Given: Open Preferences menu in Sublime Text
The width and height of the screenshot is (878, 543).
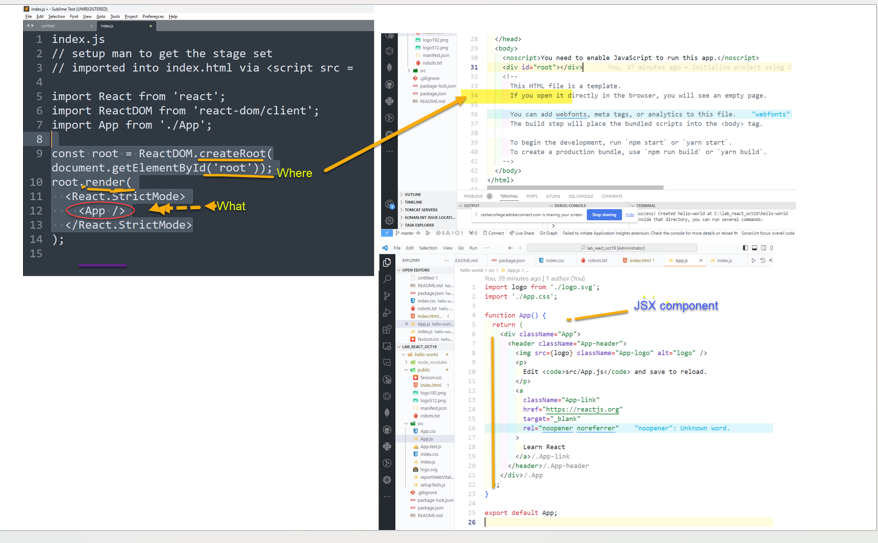Looking at the screenshot, I should [x=153, y=16].
